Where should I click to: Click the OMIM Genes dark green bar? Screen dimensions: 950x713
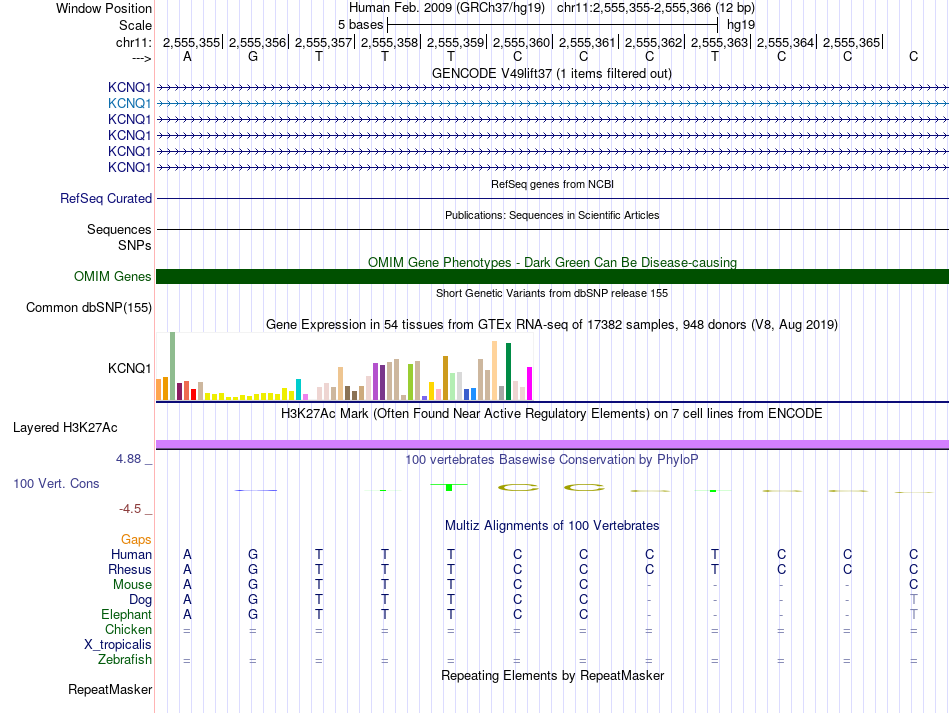(x=552, y=277)
